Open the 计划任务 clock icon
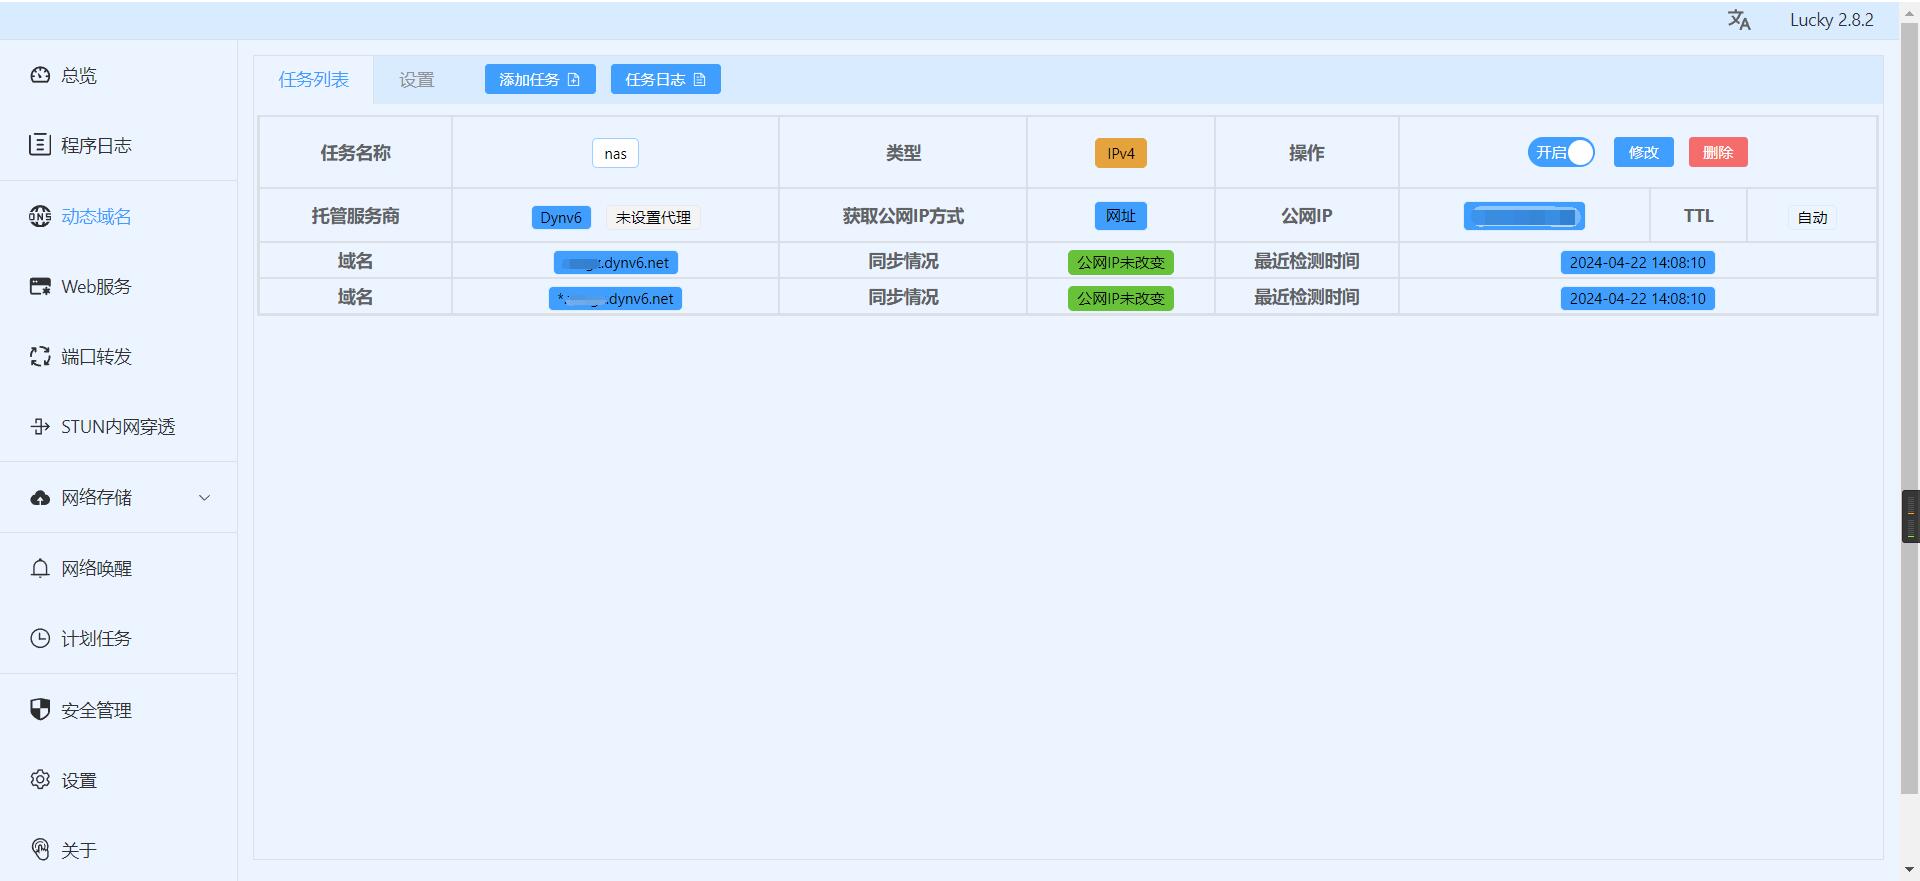This screenshot has height=881, width=1920. [40, 638]
